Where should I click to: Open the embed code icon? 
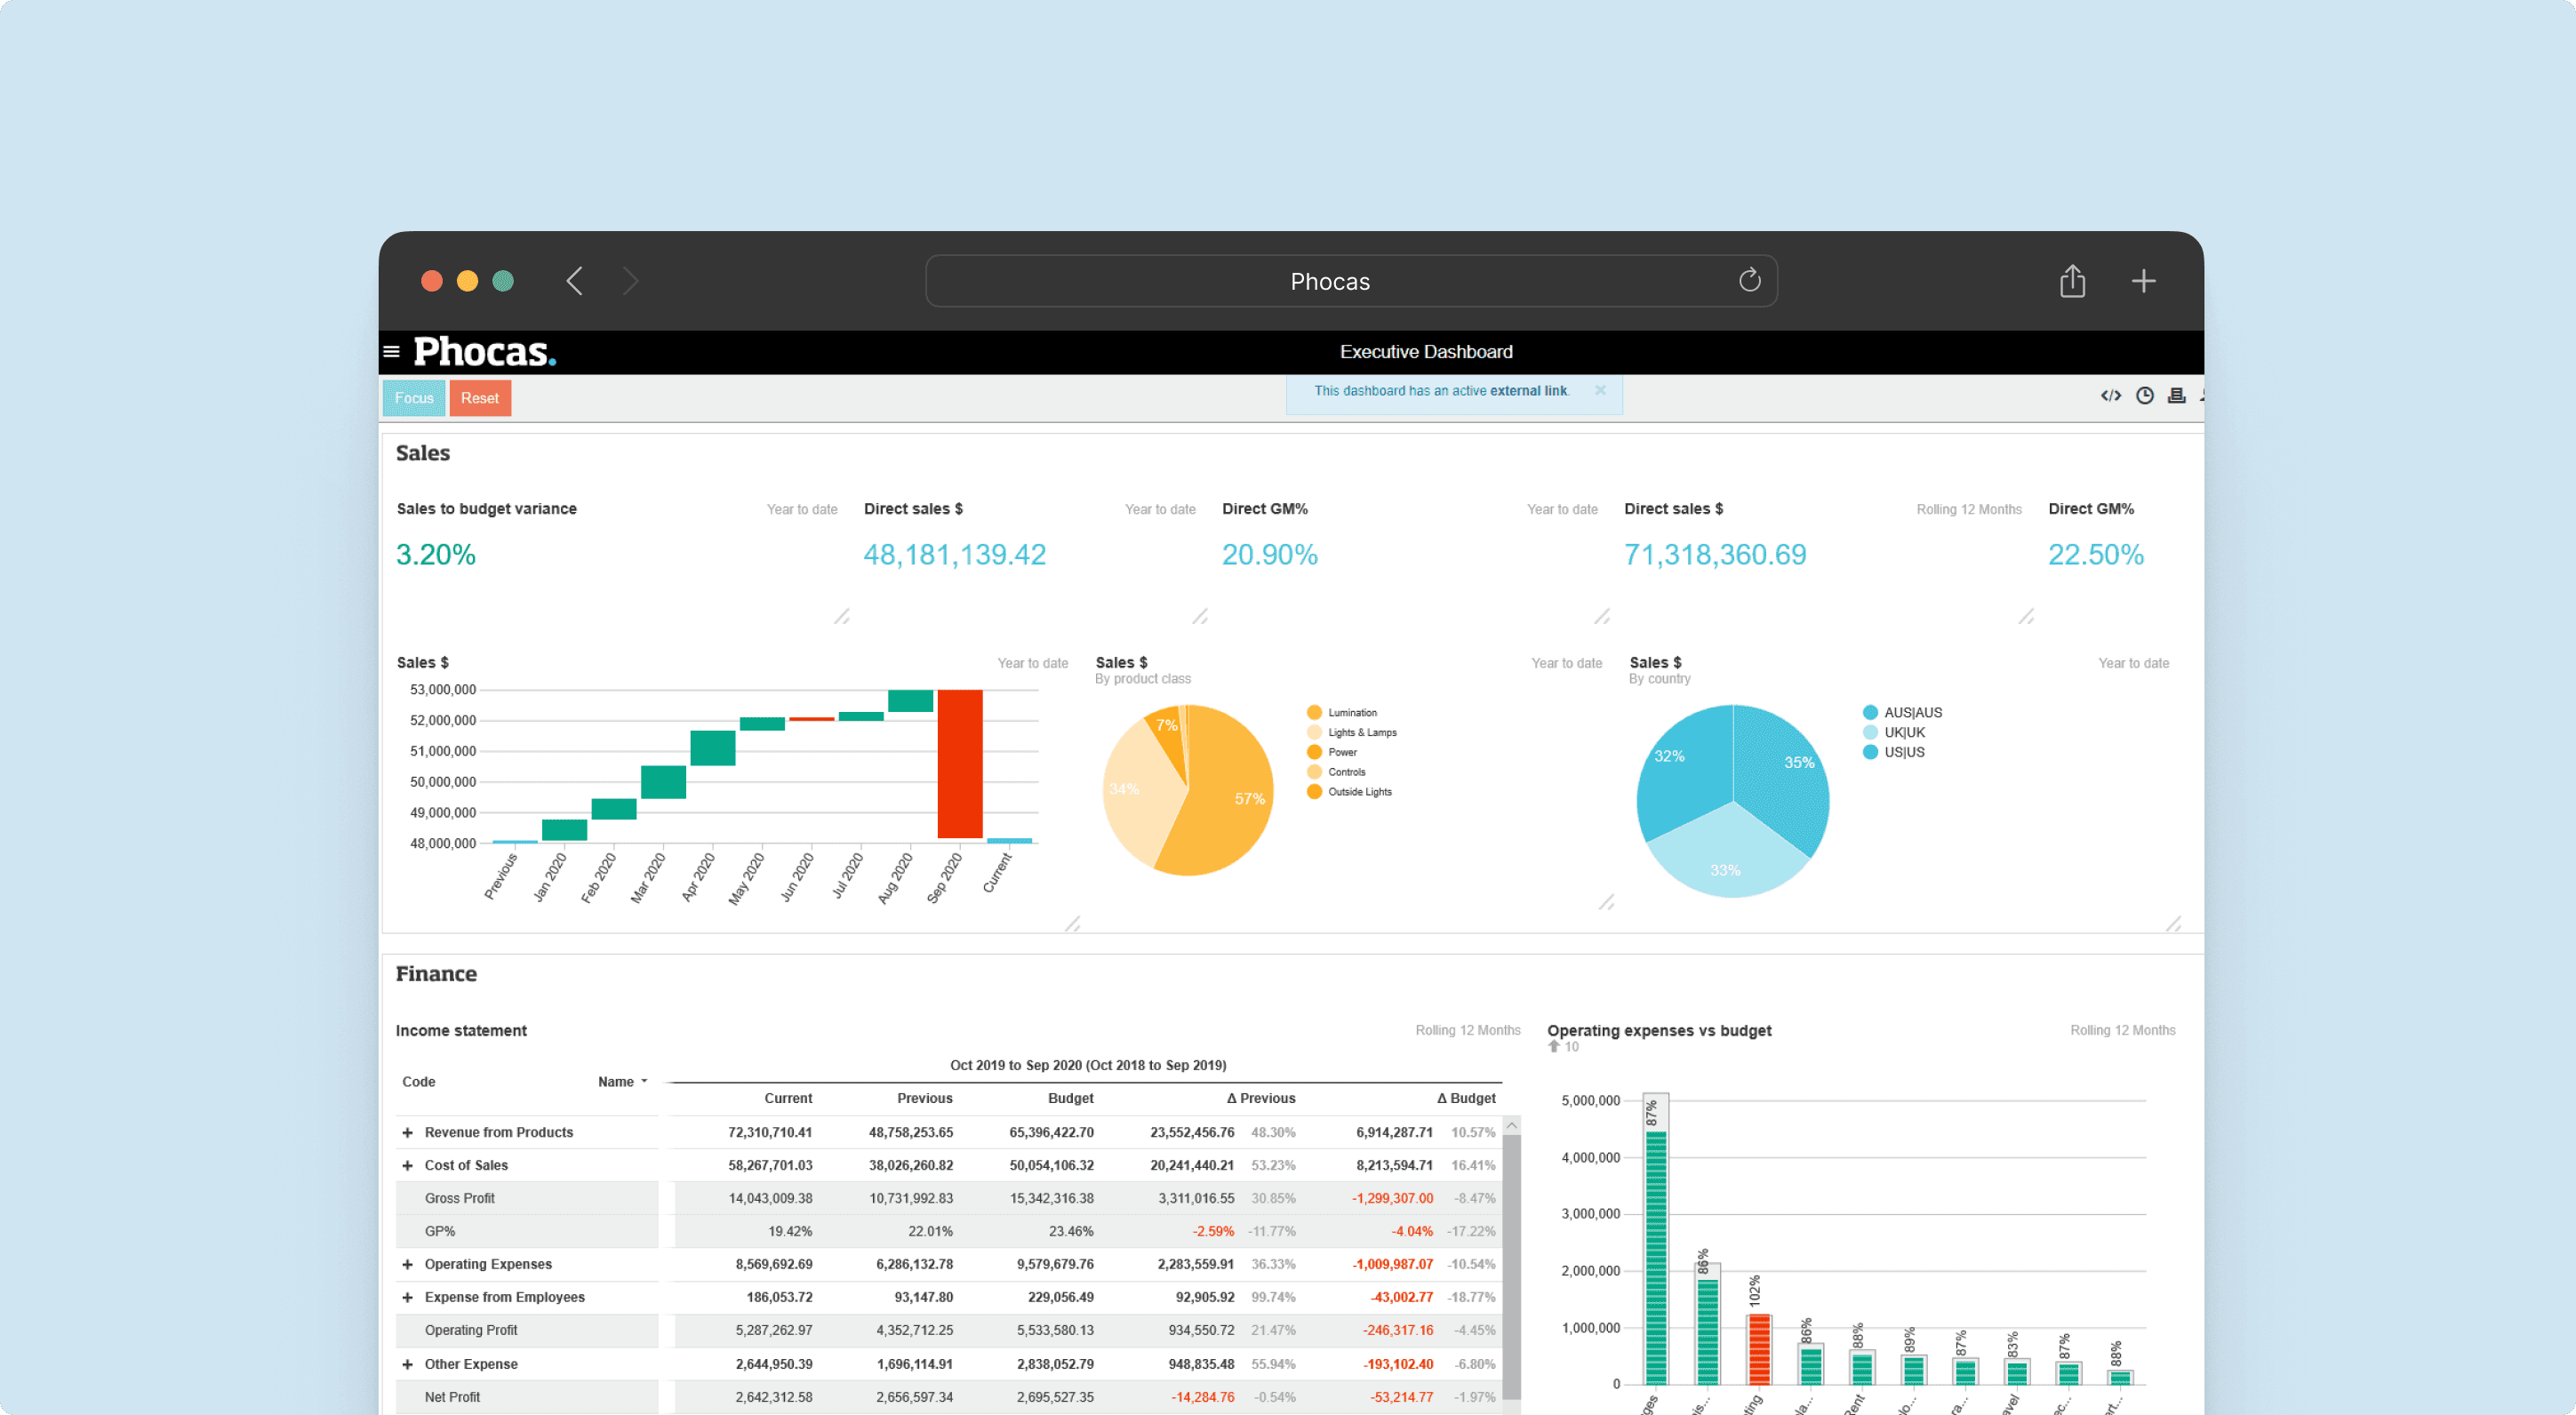coord(2110,396)
